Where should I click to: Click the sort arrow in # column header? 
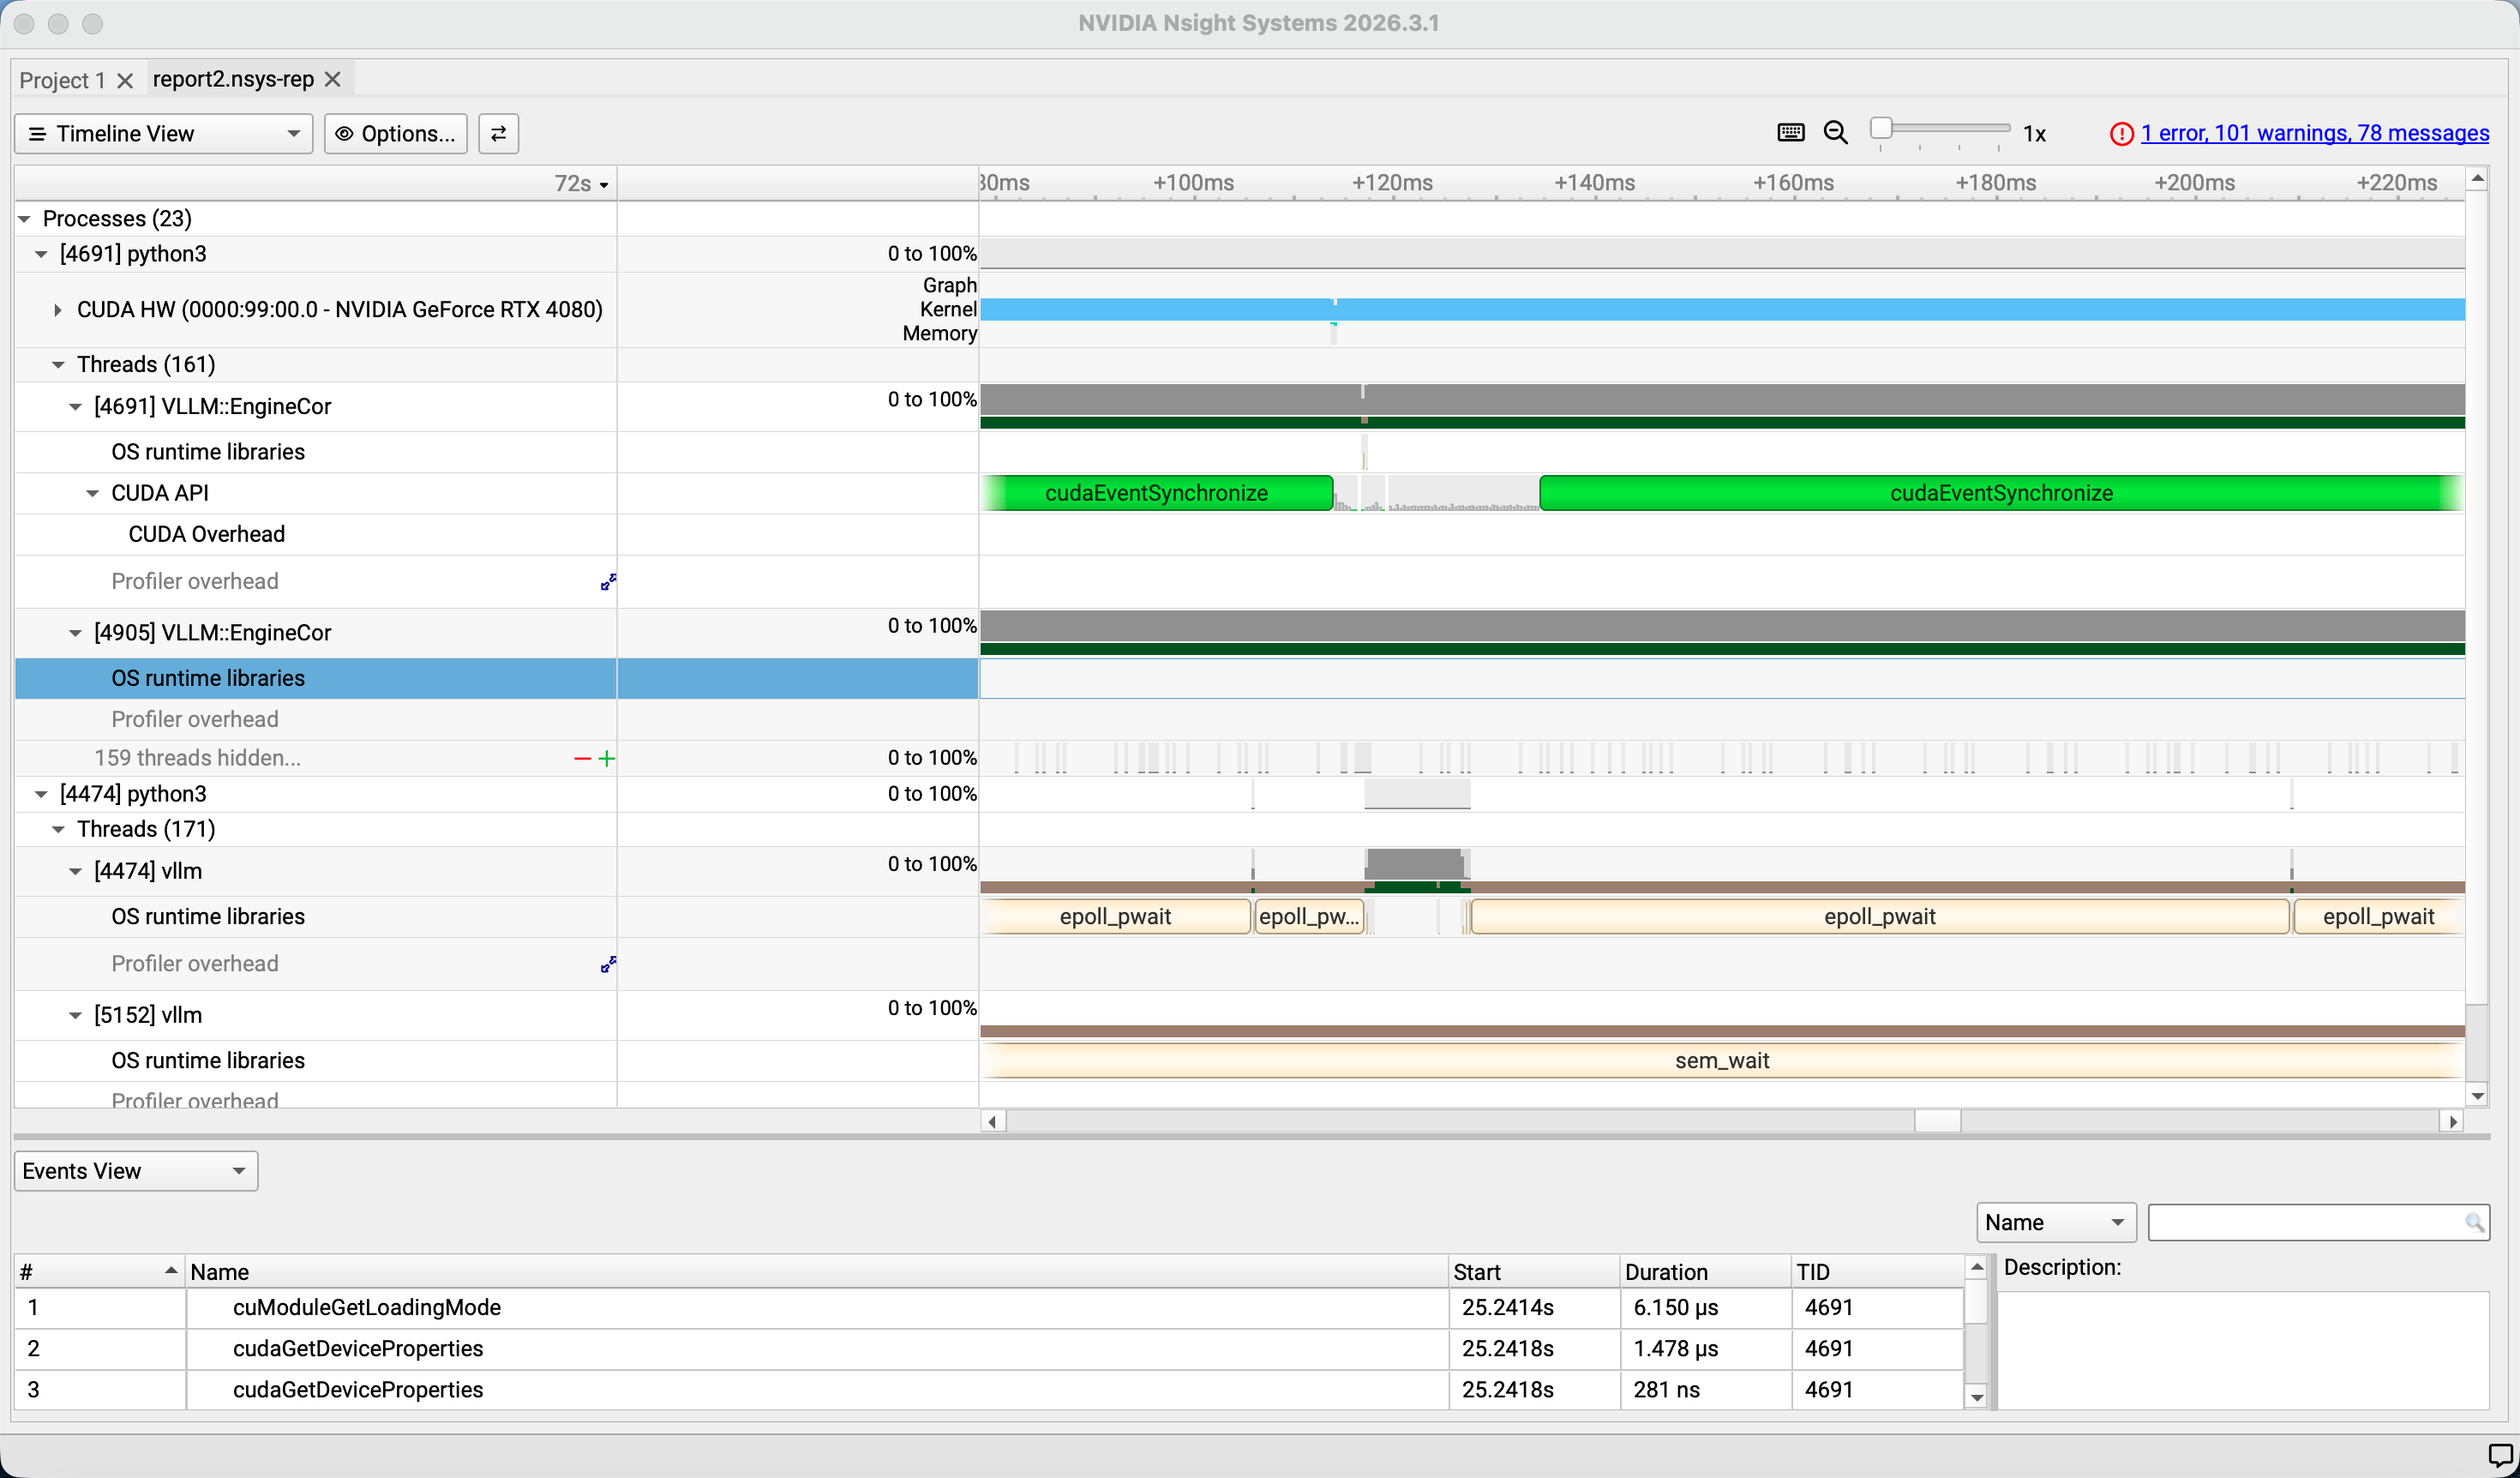(x=171, y=1270)
